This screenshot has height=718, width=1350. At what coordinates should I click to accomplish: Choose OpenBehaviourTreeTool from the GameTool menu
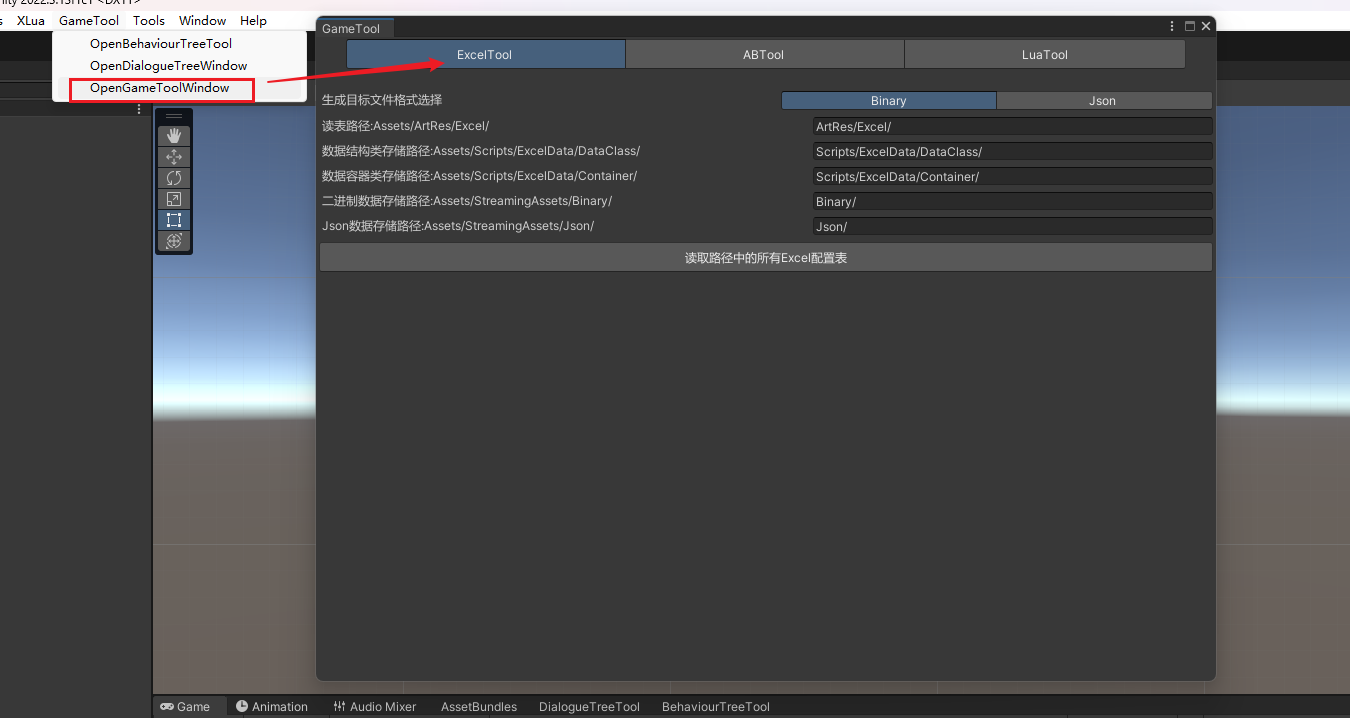click(x=162, y=43)
